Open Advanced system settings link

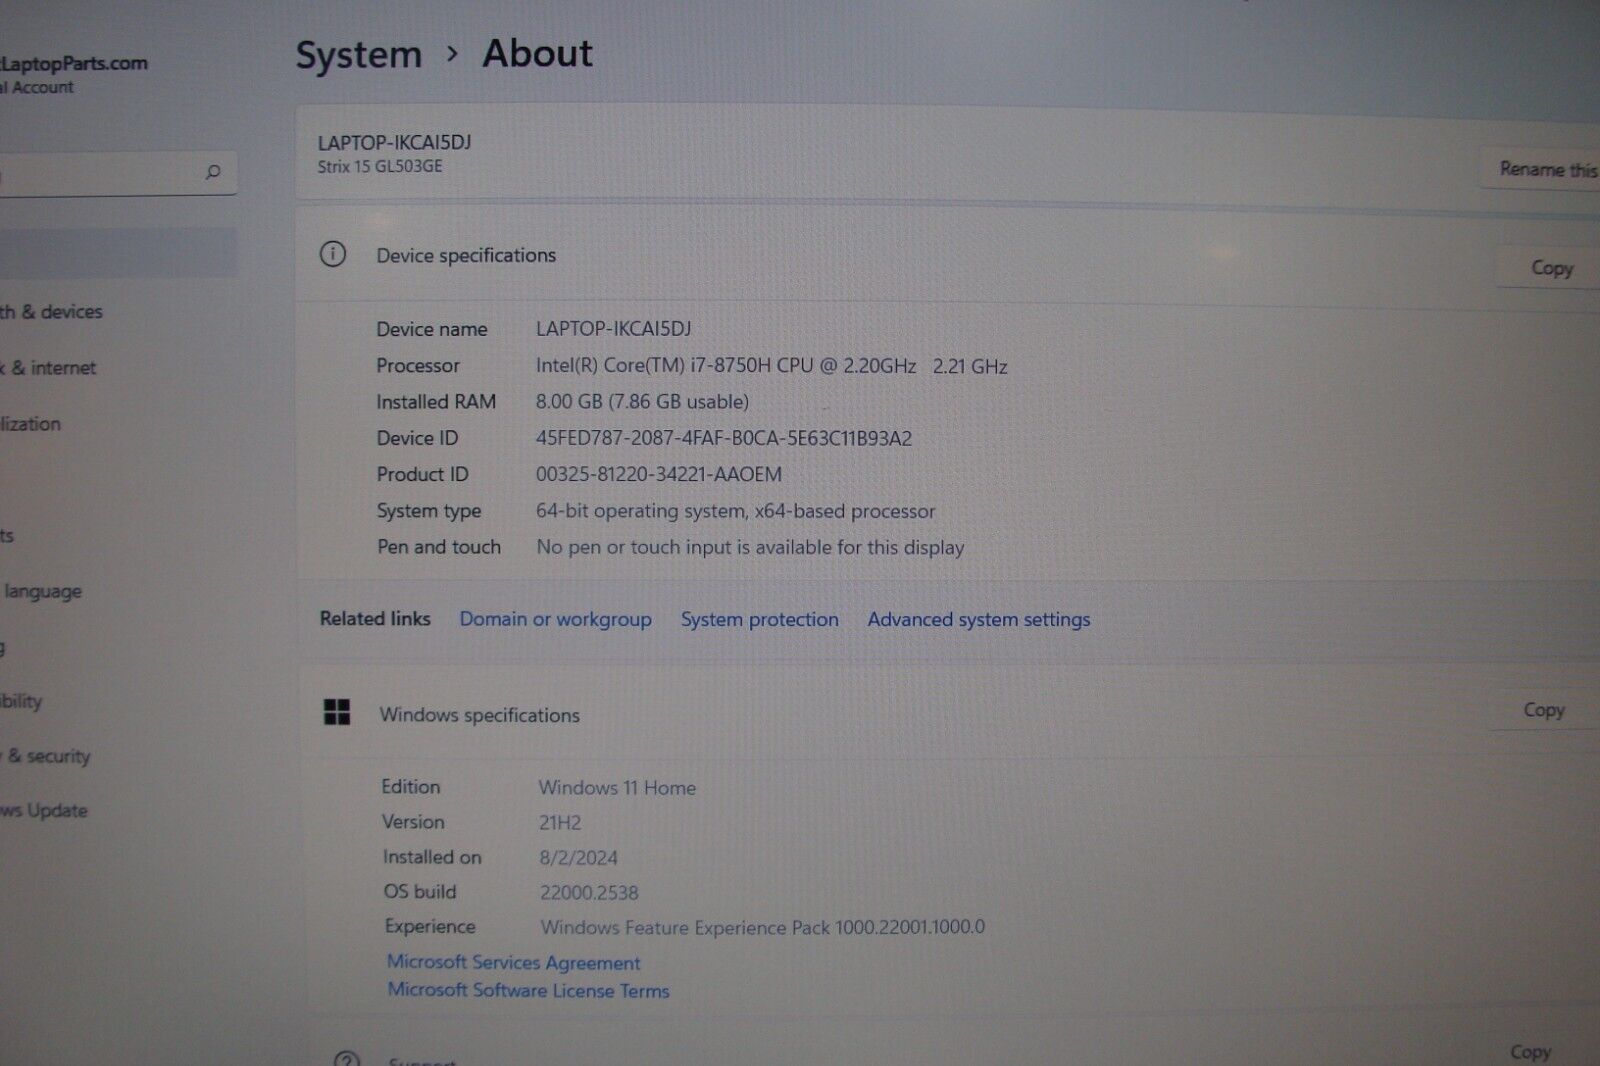pos(979,619)
